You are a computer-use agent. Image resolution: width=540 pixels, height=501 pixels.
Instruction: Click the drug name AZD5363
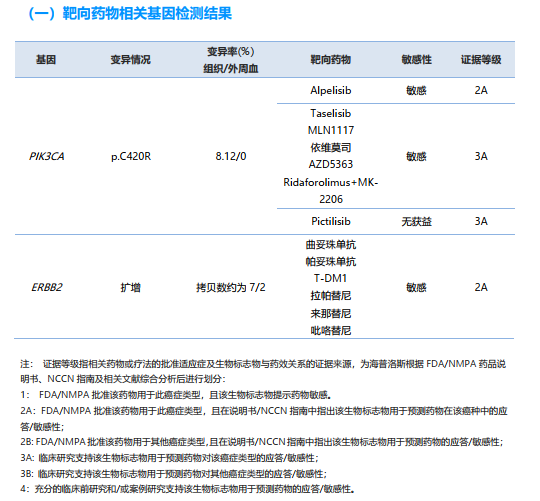click(331, 164)
